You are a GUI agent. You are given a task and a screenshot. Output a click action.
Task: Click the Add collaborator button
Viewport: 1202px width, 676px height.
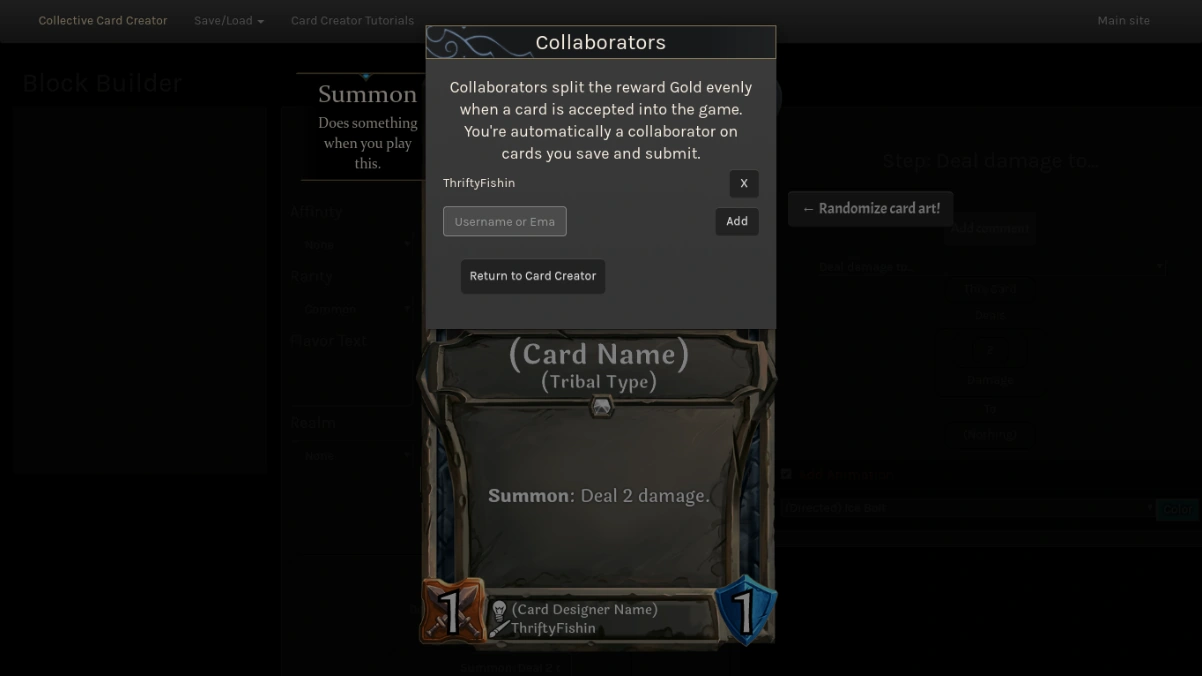(737, 221)
